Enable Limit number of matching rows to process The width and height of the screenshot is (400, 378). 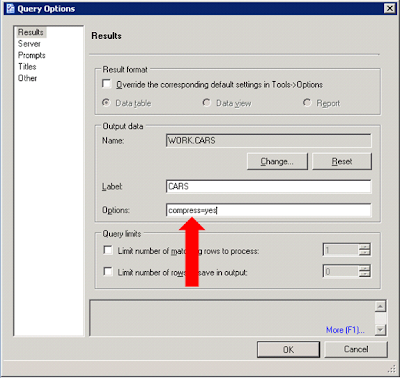(x=108, y=250)
